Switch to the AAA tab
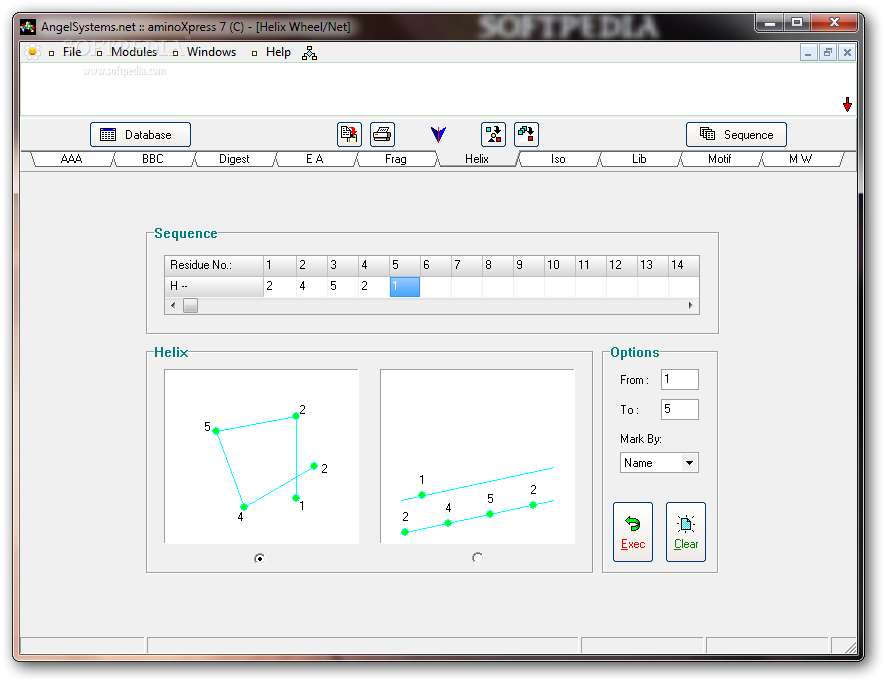885x682 pixels. click(x=72, y=159)
